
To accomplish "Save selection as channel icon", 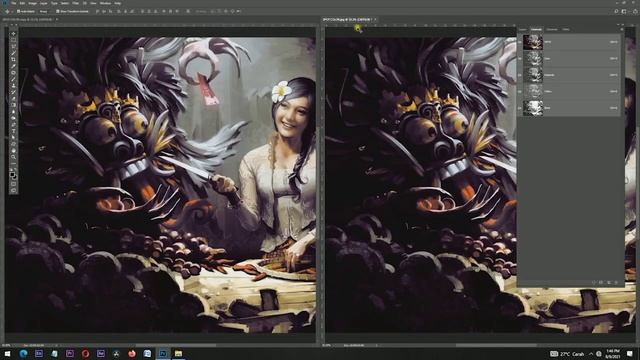I will (601, 282).
